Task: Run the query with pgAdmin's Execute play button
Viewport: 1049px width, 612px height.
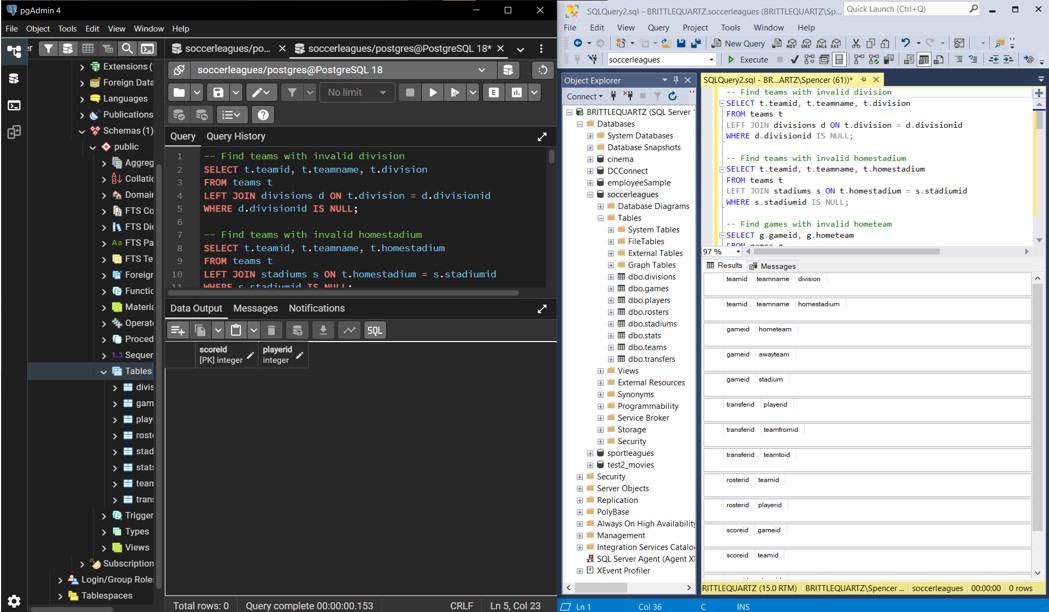Action: [432, 92]
